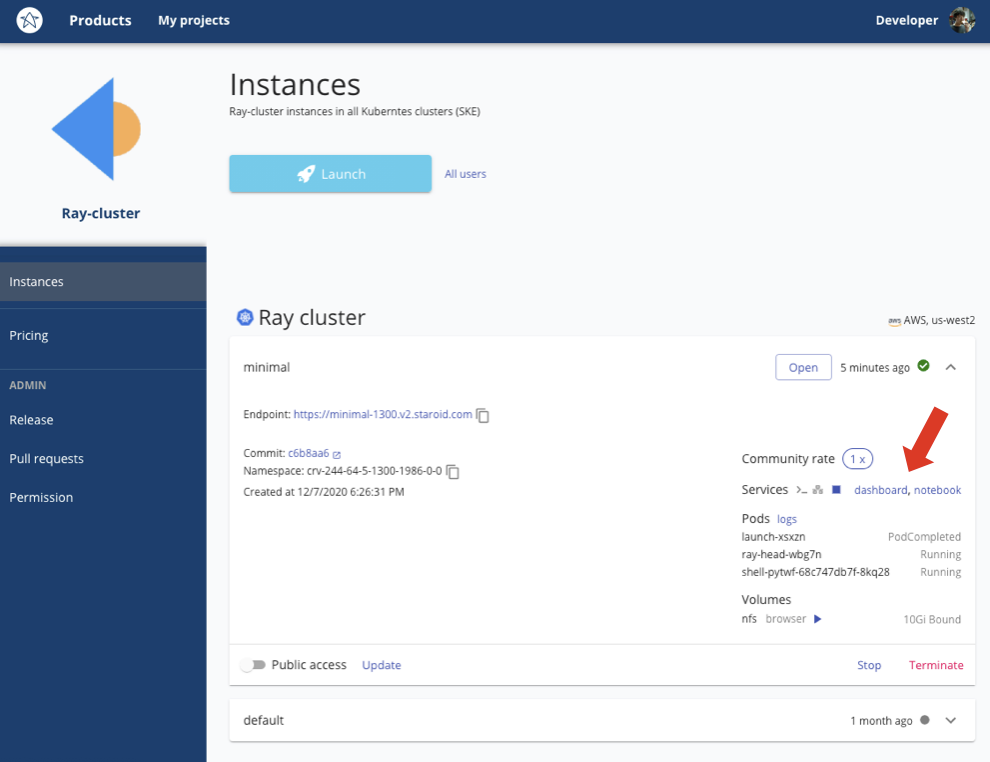Update public access setting

pyautogui.click(x=381, y=665)
